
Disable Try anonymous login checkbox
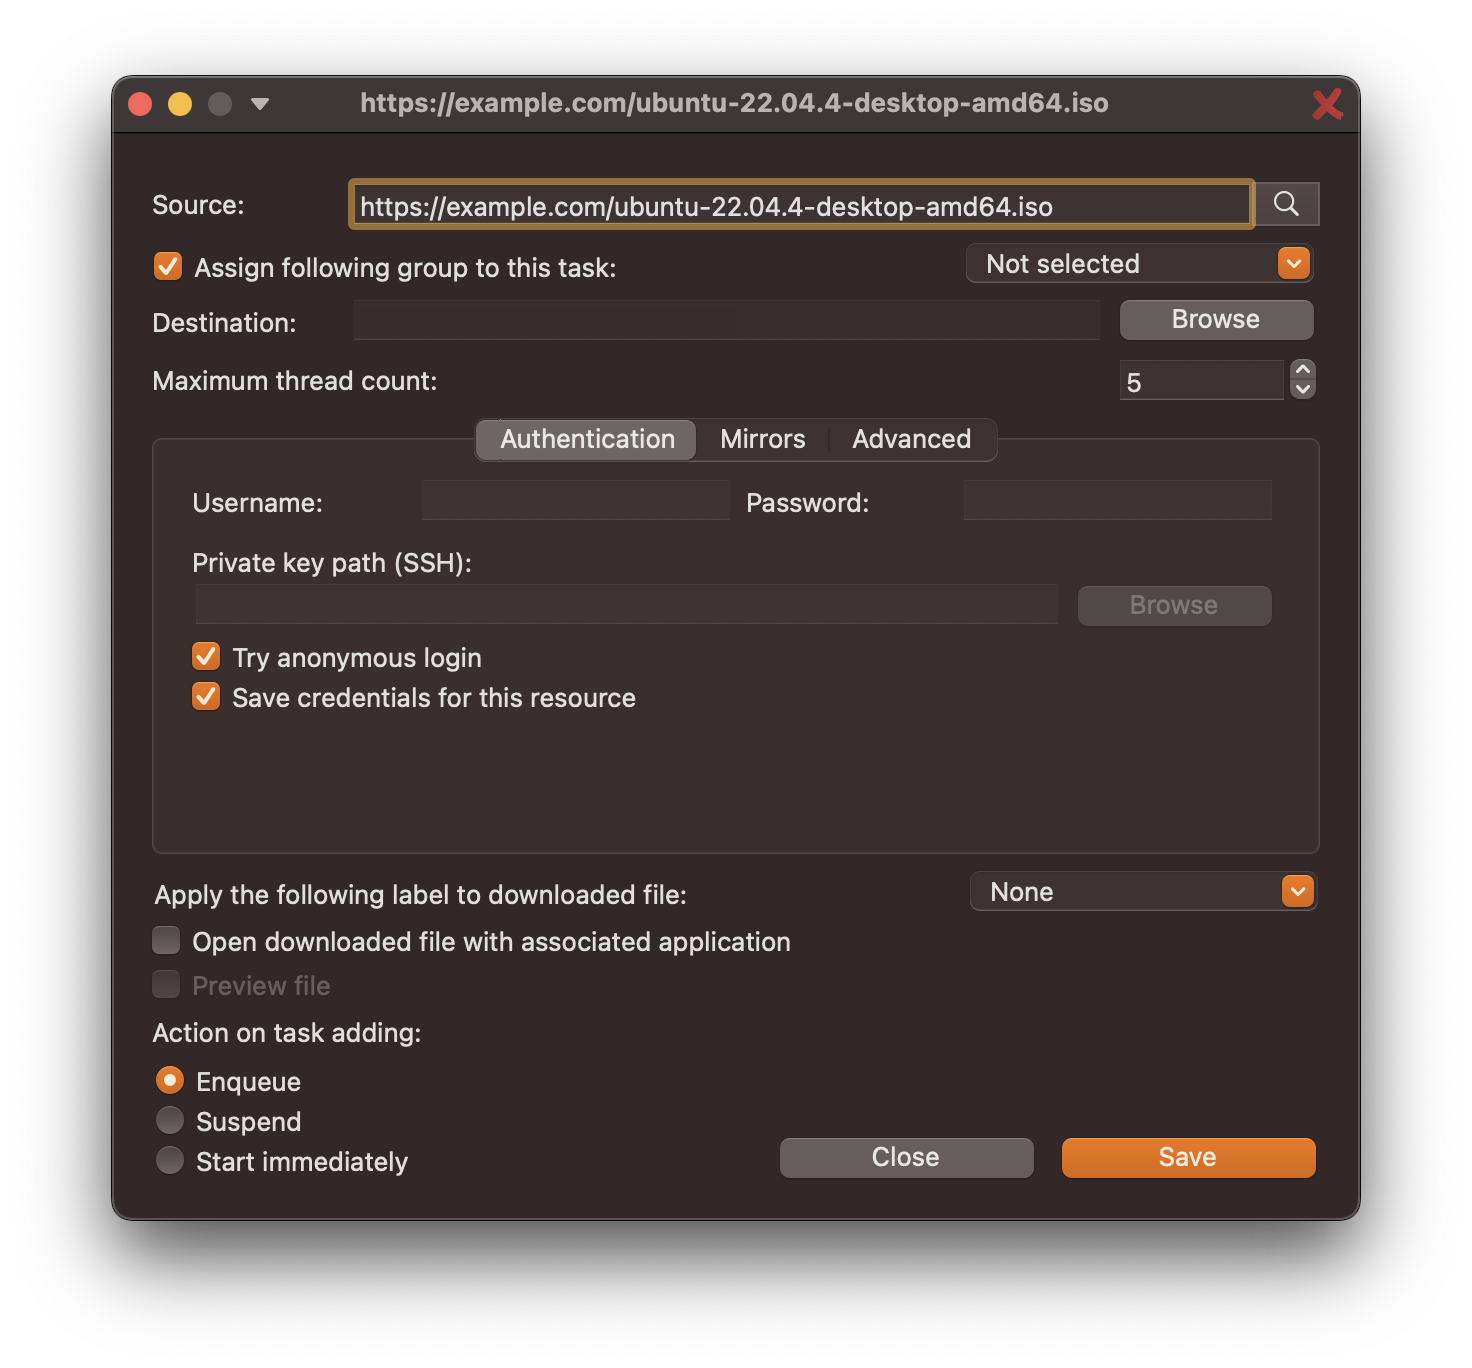coord(206,657)
